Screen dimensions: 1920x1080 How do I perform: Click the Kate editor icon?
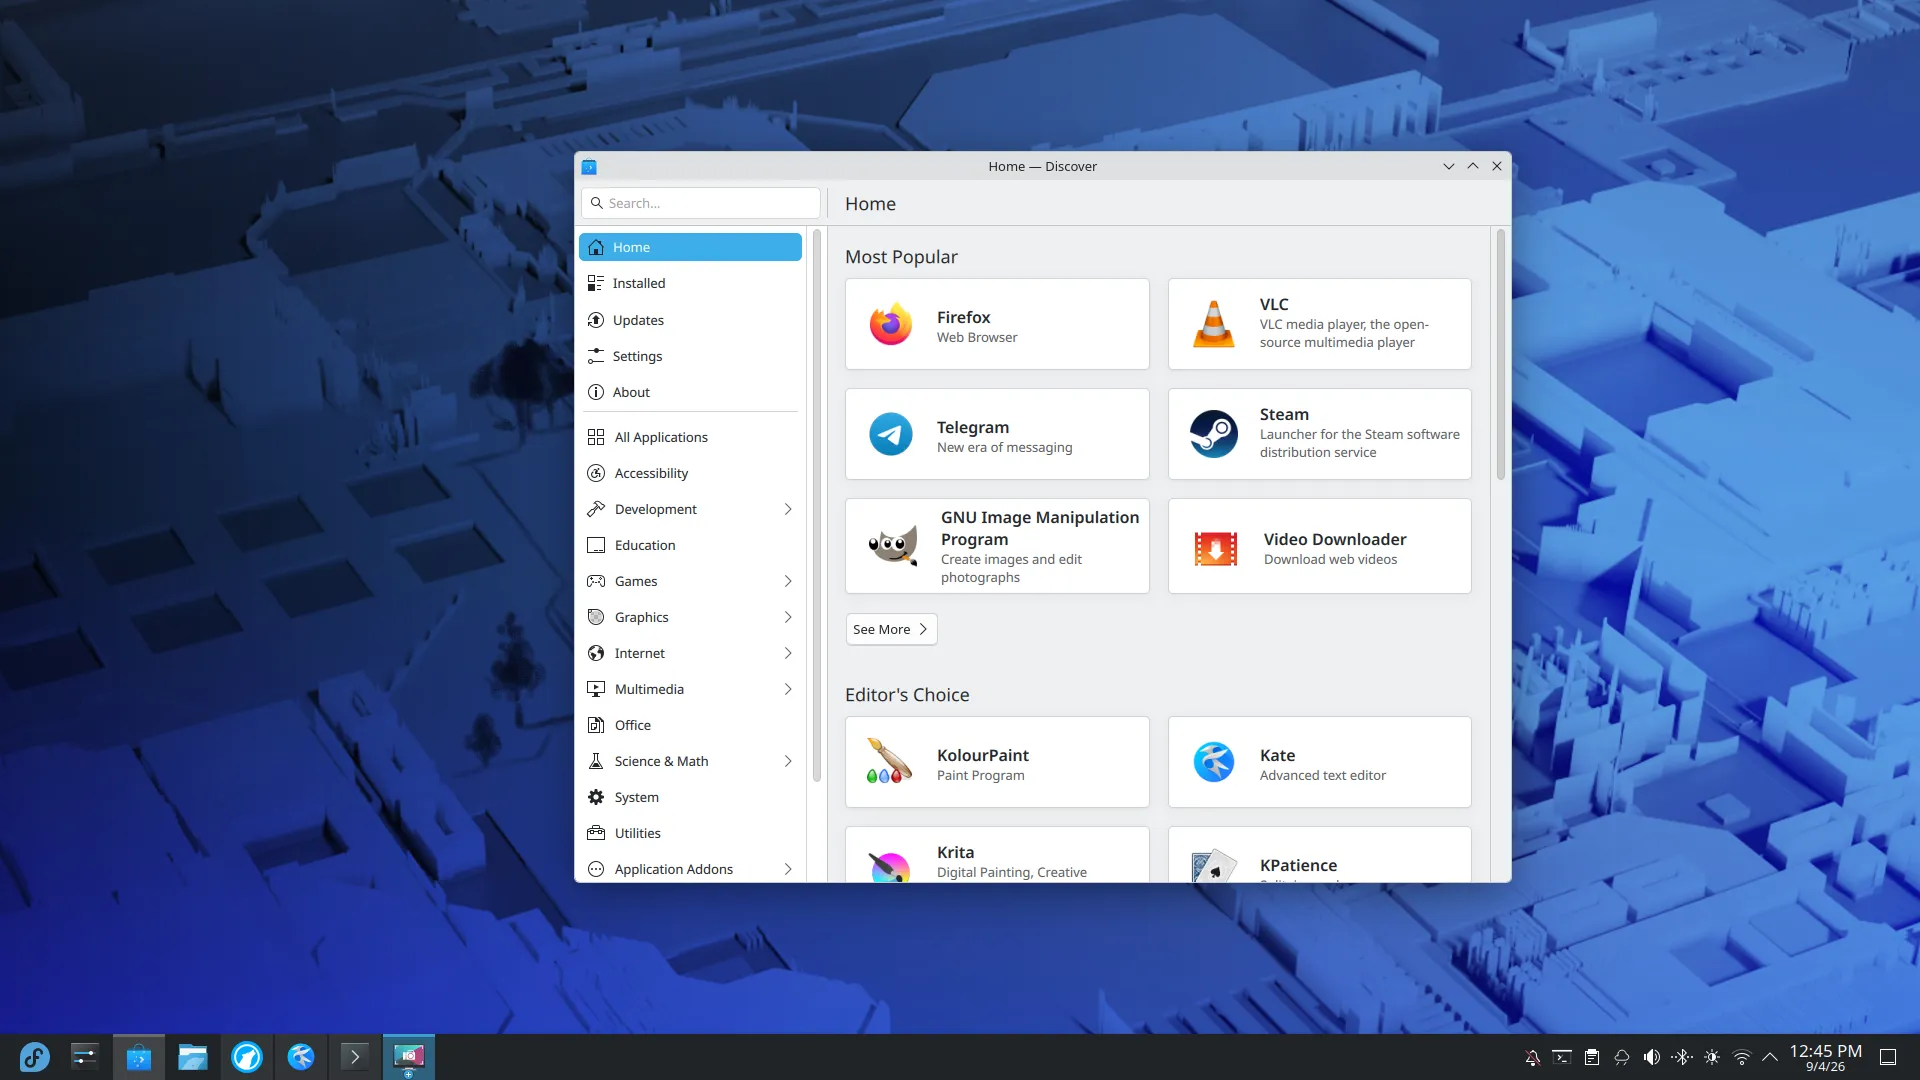1213,762
